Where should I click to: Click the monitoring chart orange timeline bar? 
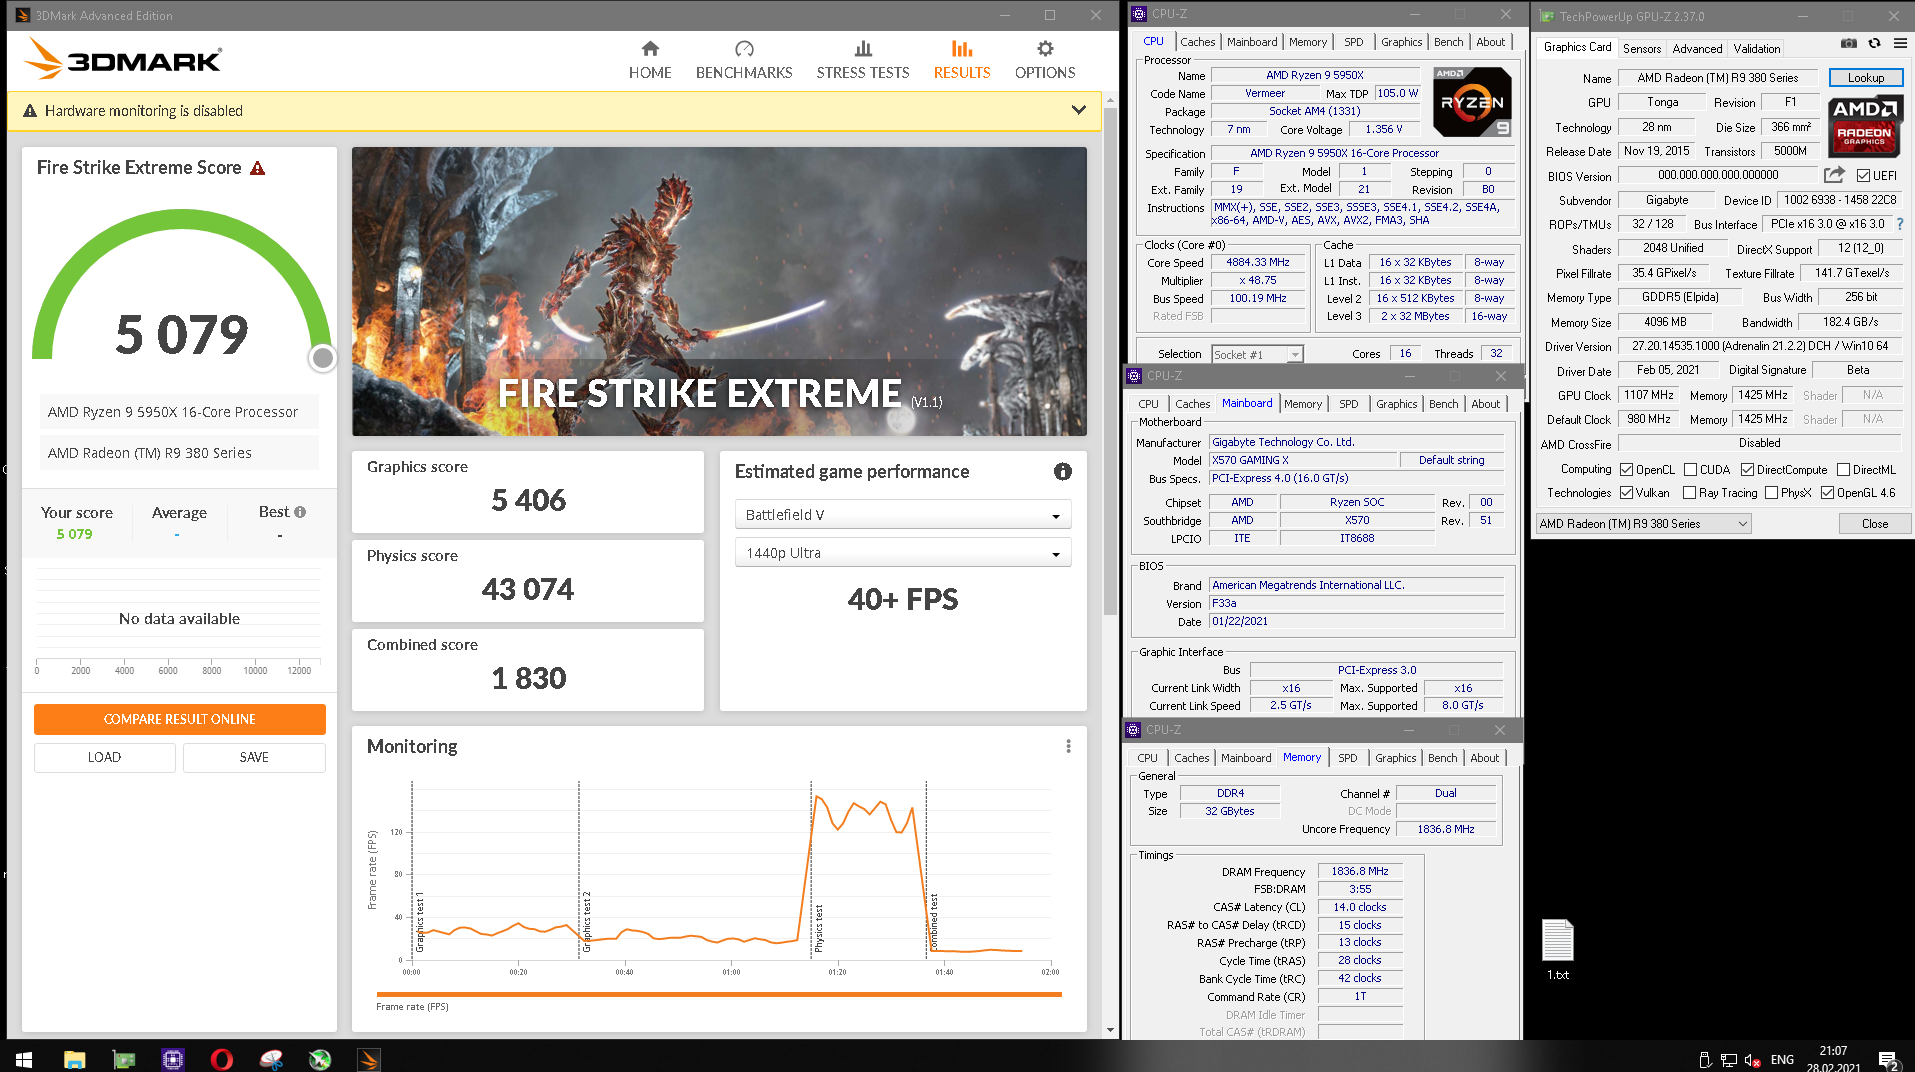(x=718, y=994)
